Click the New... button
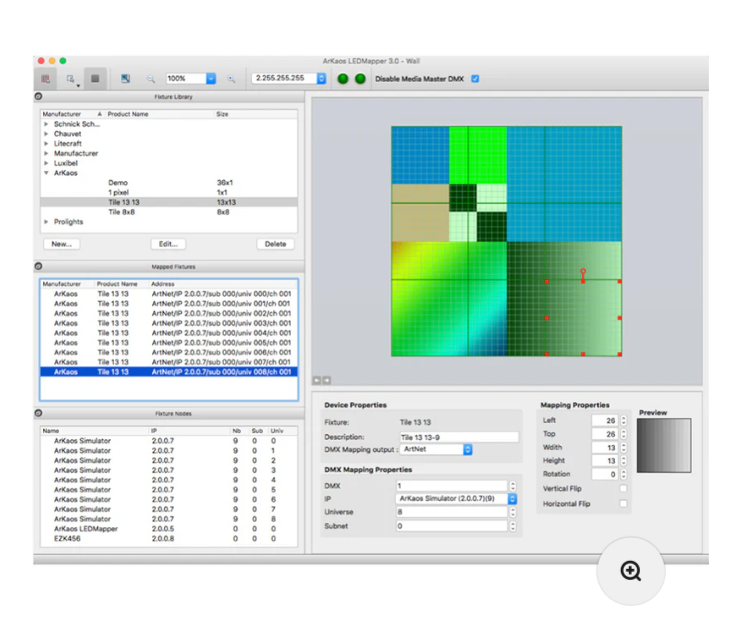Screen dimensions: 738x630 point(62,244)
